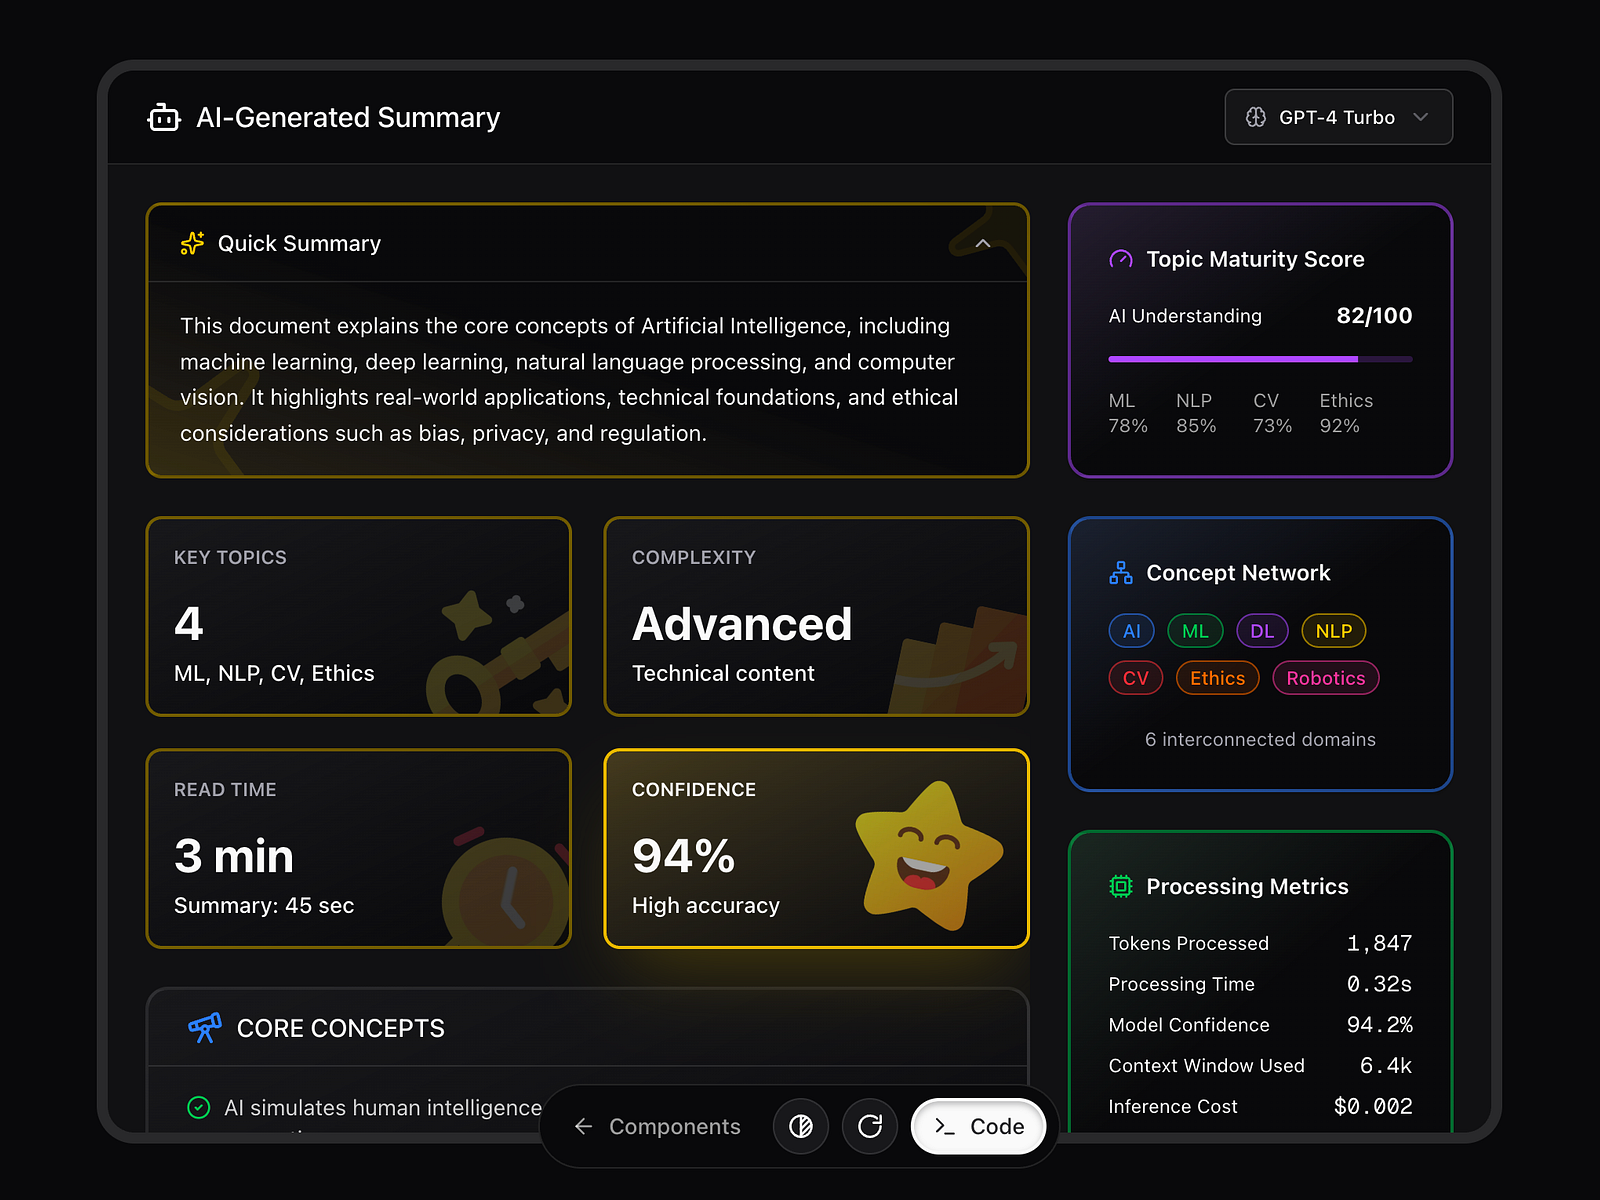This screenshot has width=1600, height=1200.
Task: Click the Ethics 92% score
Action: 1346,413
